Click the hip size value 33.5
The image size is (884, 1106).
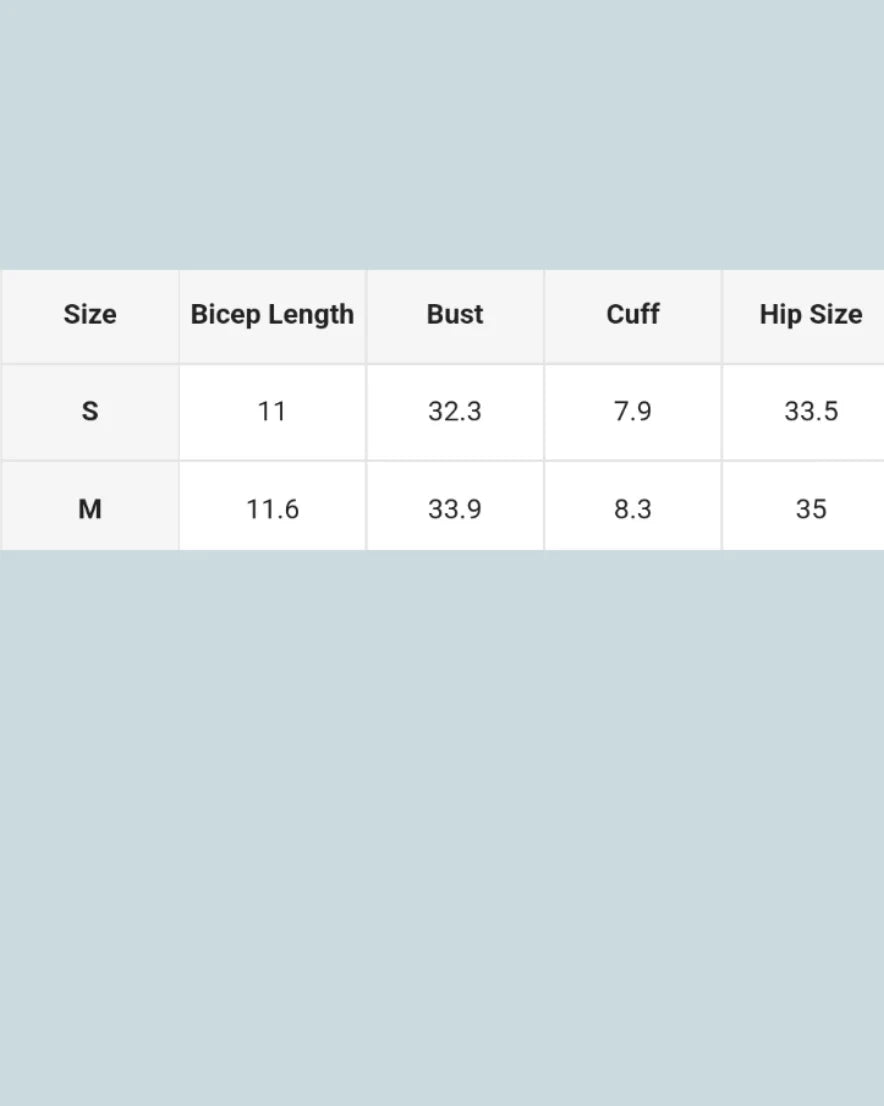(811, 411)
